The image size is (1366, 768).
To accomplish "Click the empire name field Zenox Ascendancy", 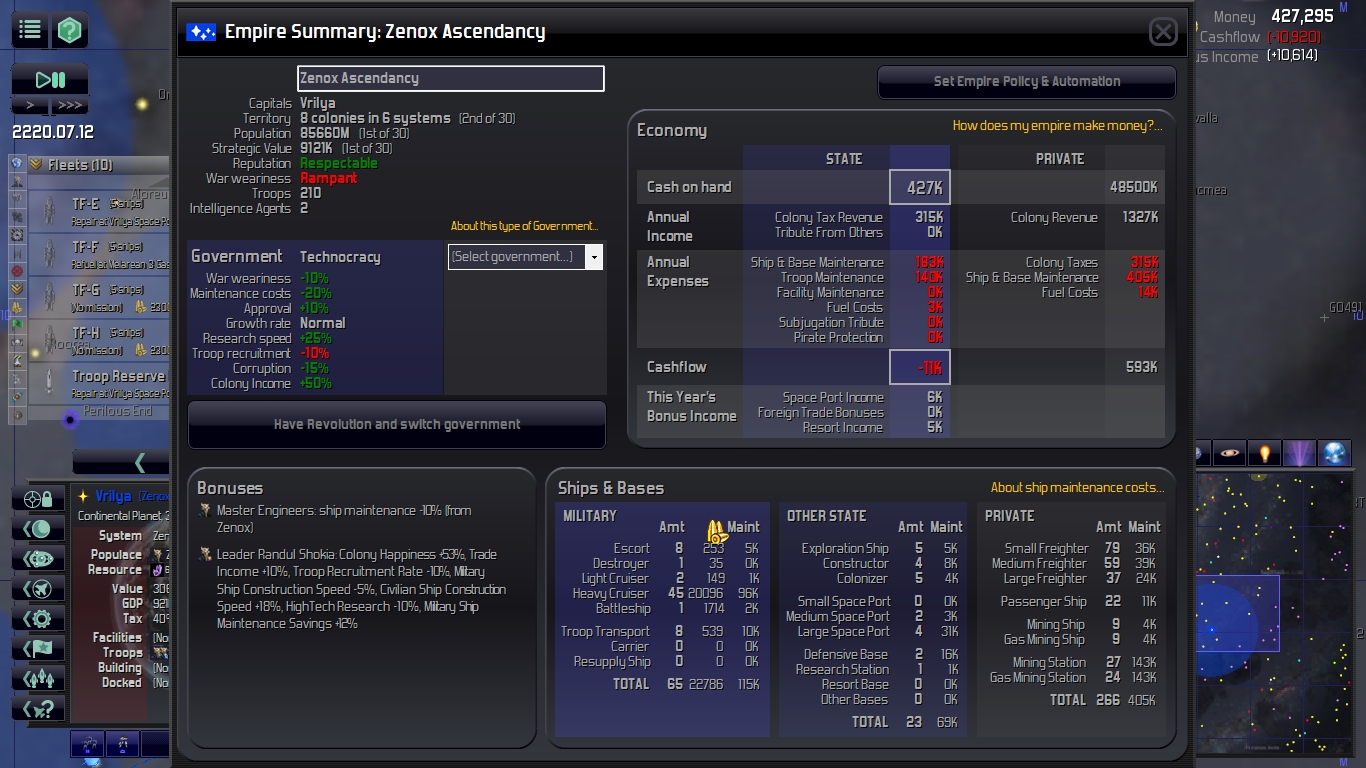I will pos(451,78).
